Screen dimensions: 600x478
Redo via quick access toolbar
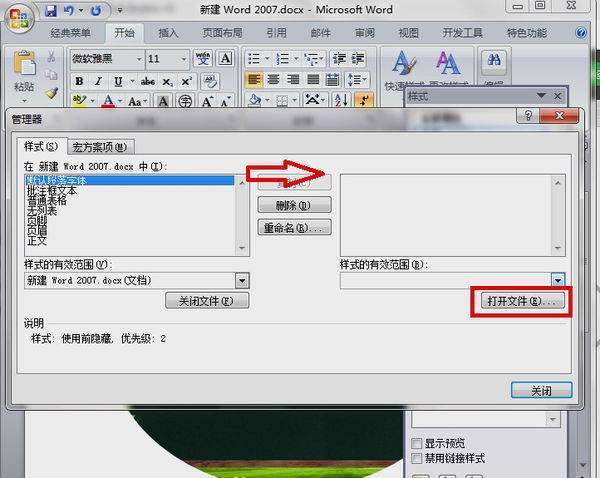click(x=96, y=10)
